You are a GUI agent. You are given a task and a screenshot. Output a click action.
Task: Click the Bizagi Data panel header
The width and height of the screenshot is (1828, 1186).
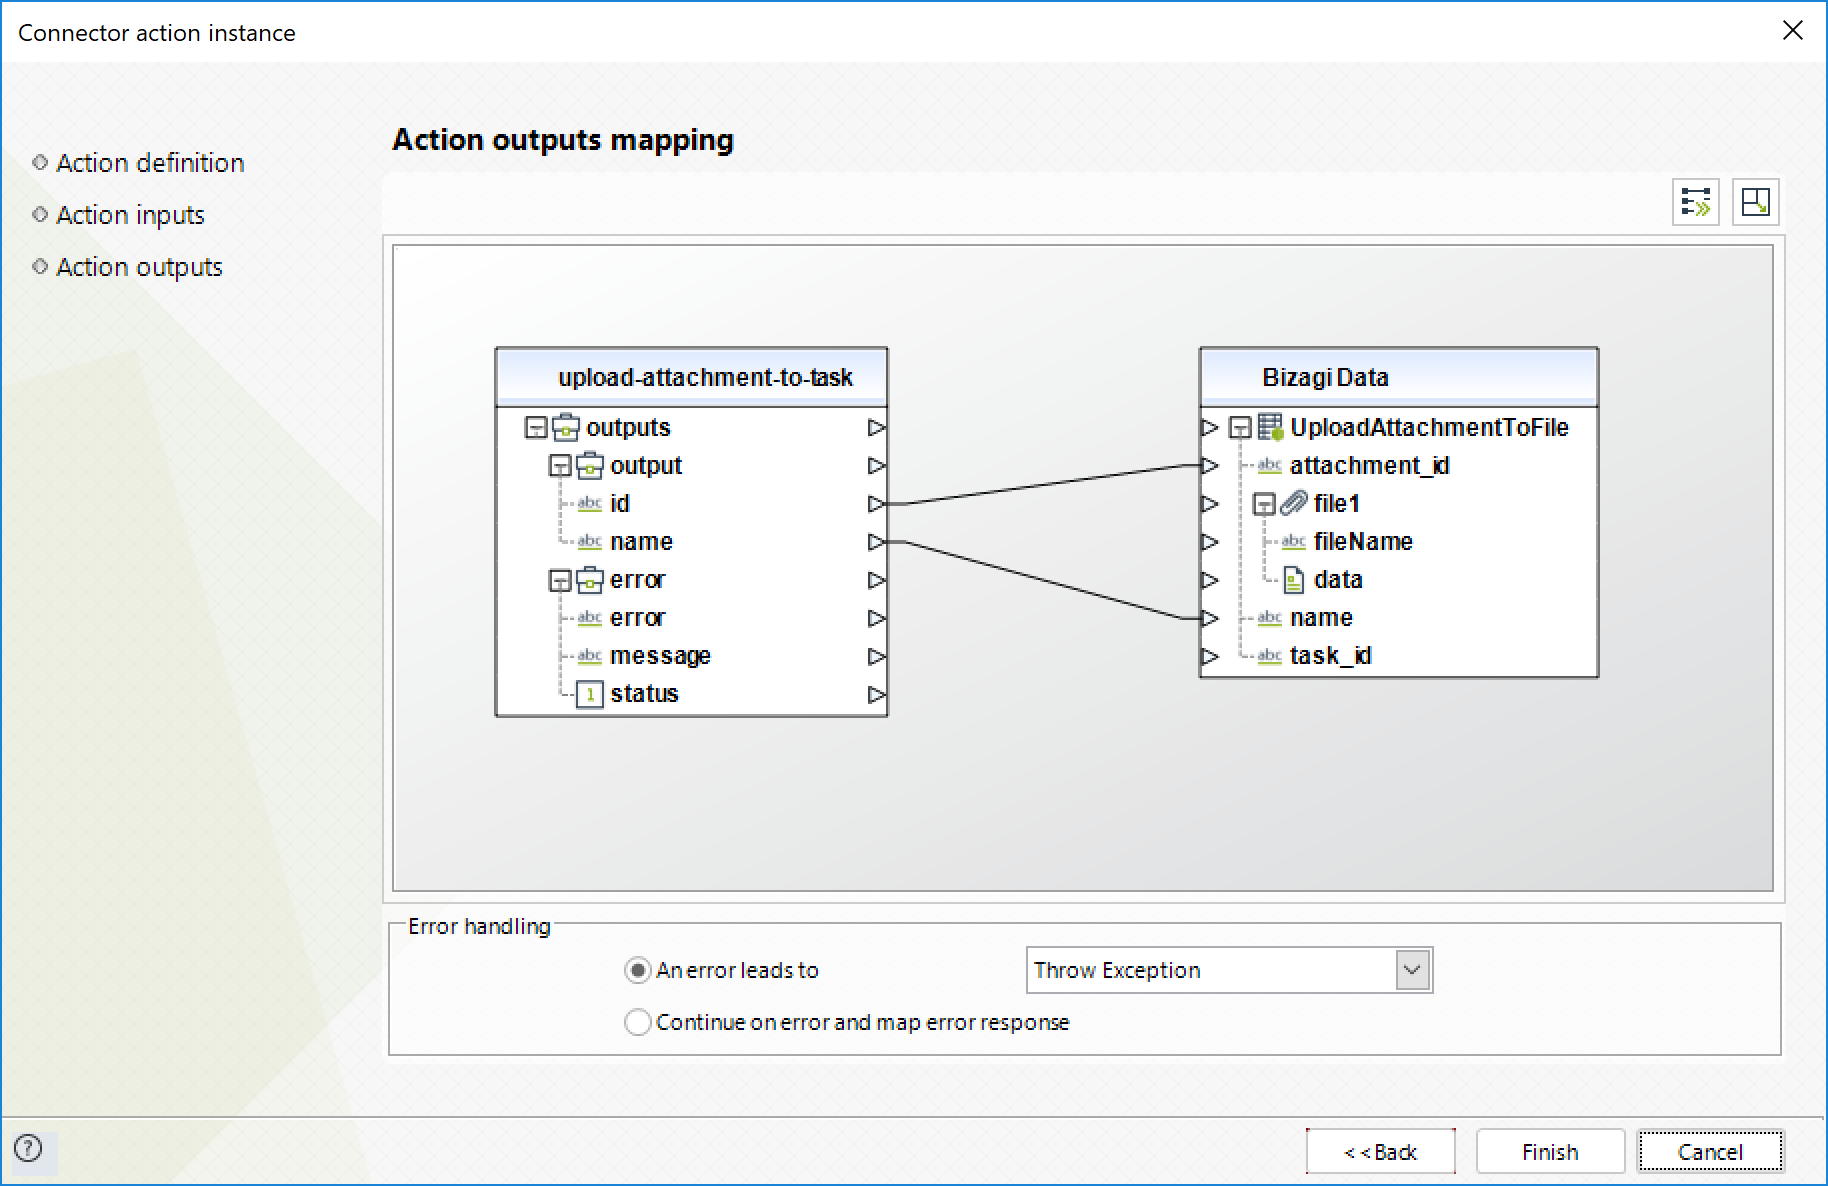1399,377
